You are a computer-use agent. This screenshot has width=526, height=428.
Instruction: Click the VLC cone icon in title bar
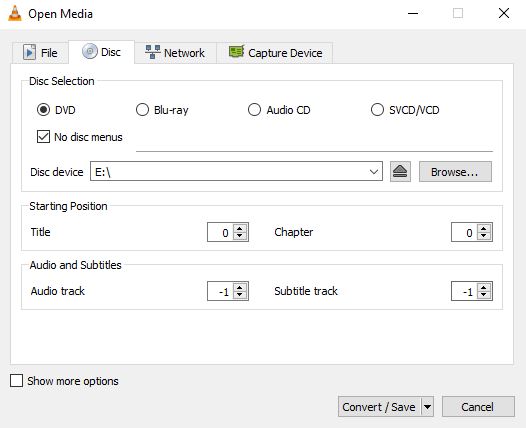14,14
